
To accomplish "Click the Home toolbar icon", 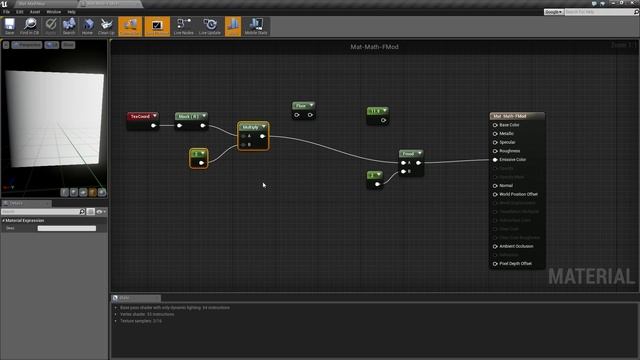I will [87, 26].
